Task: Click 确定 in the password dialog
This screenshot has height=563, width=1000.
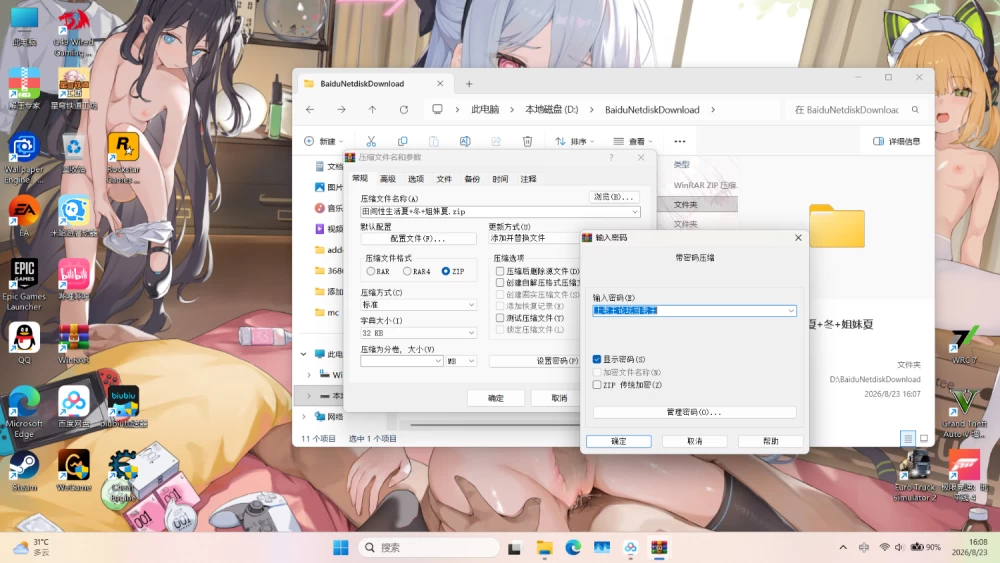Action: pos(619,441)
